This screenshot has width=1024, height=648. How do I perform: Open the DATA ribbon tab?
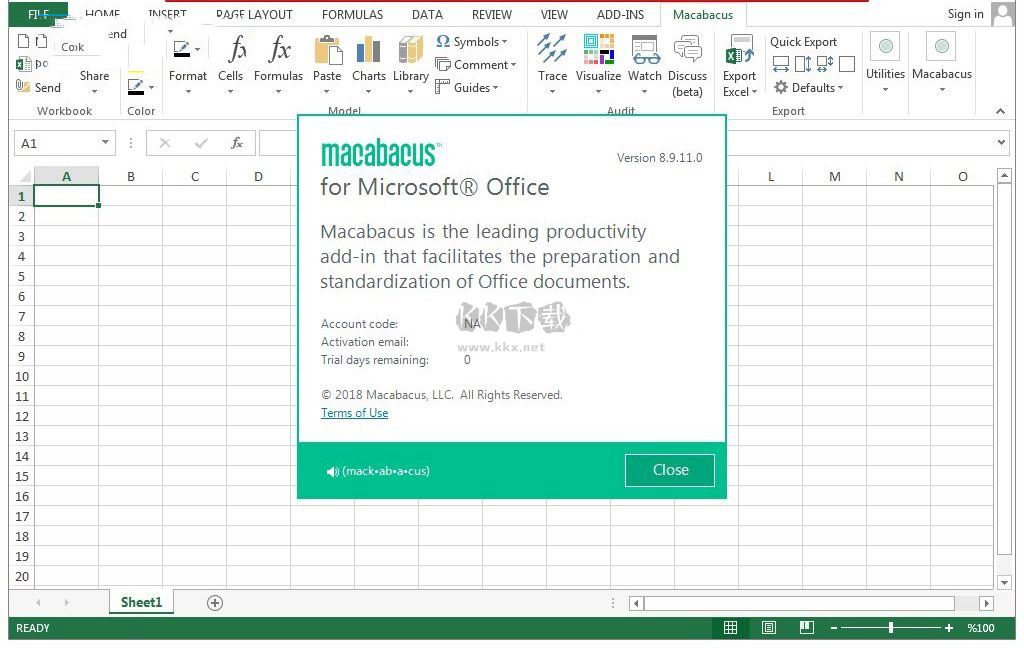pos(427,15)
